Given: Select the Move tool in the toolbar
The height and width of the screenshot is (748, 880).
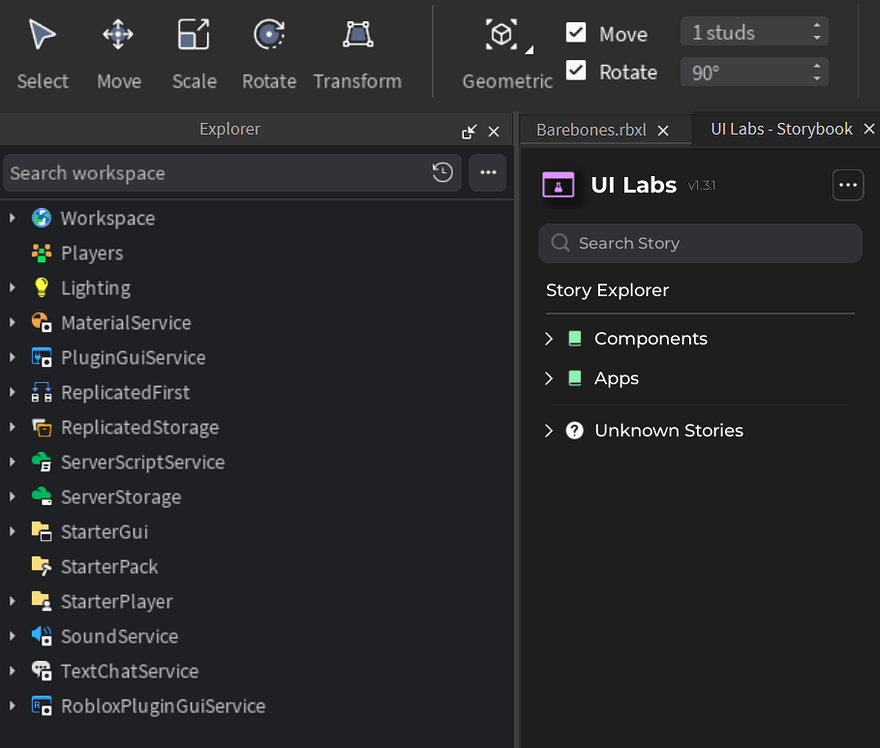Looking at the screenshot, I should [118, 50].
